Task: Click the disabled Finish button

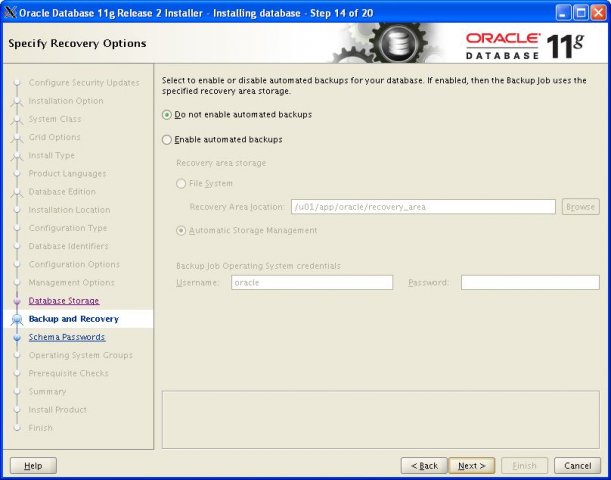Action: tap(524, 466)
